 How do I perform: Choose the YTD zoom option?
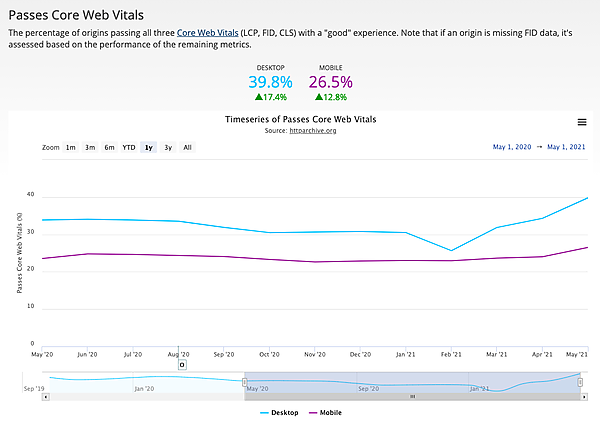point(129,147)
